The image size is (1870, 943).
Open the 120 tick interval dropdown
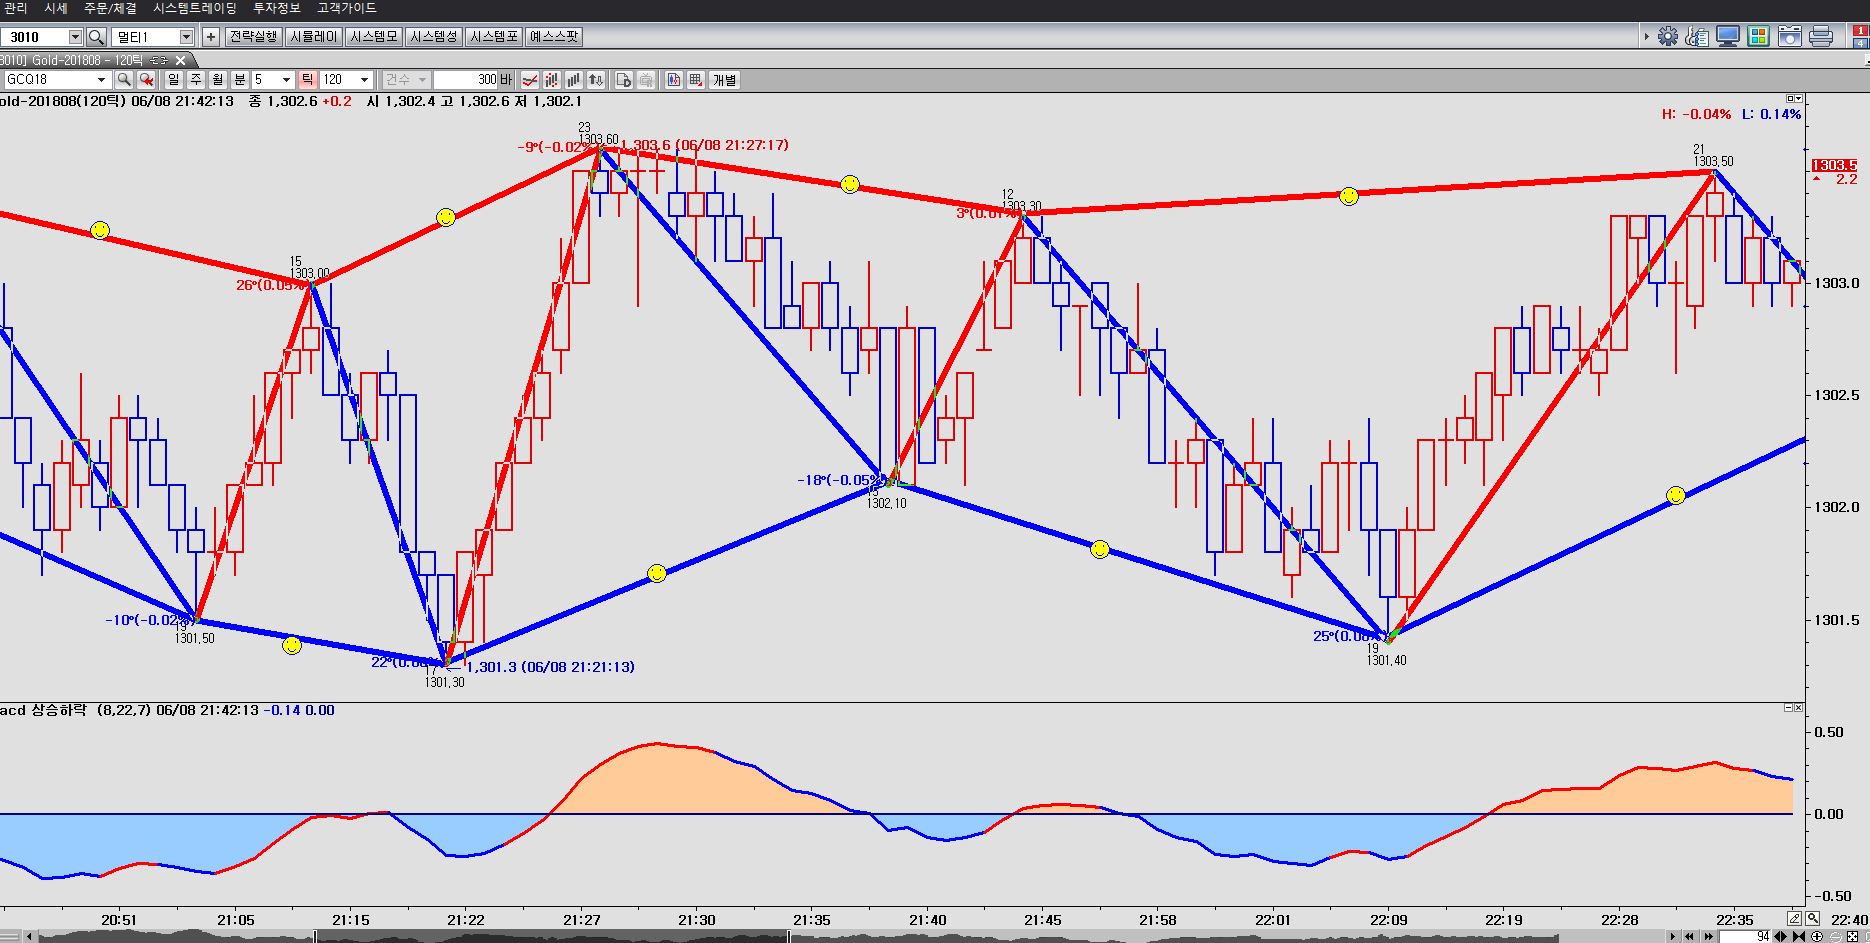click(364, 80)
